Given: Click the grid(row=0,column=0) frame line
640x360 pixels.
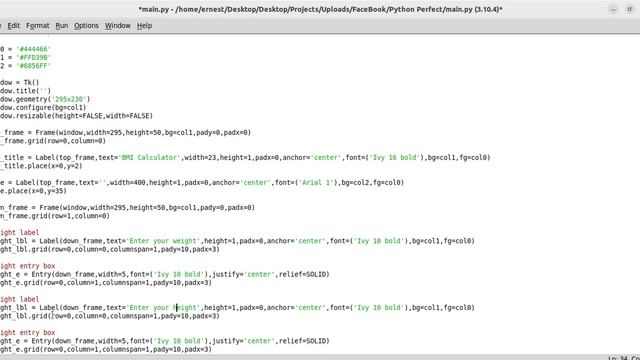Looking at the screenshot, I should [x=53, y=141].
